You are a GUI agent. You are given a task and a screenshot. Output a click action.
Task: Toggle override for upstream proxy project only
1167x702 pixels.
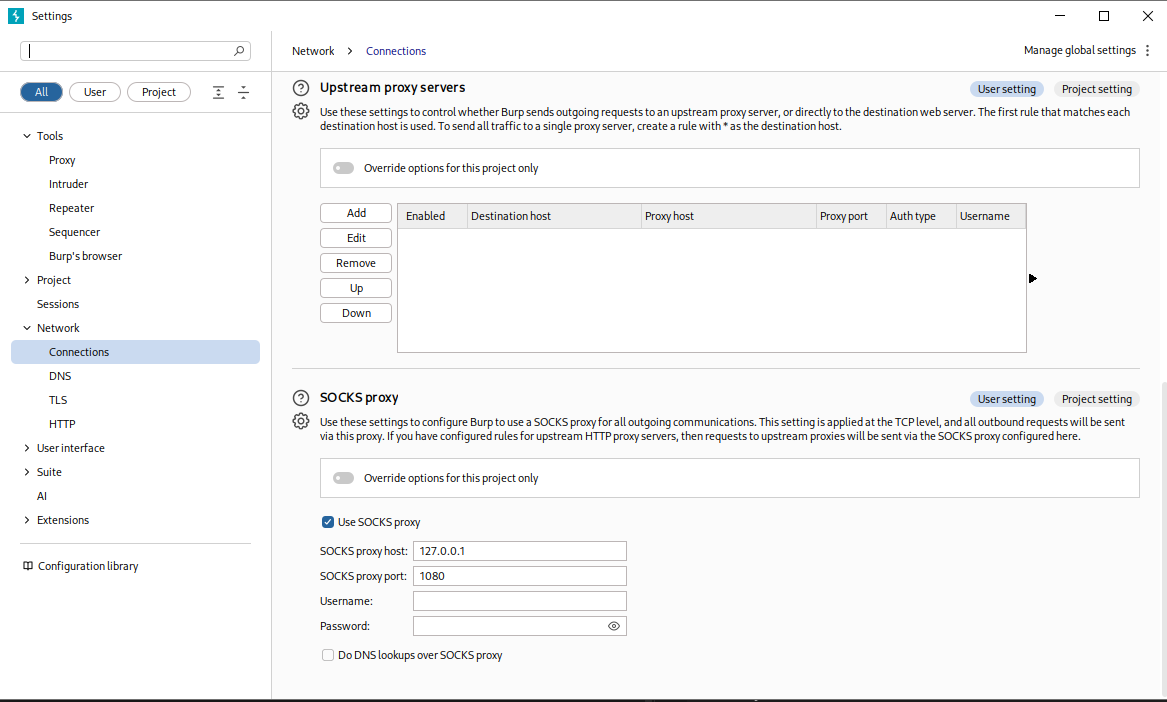[x=343, y=168]
